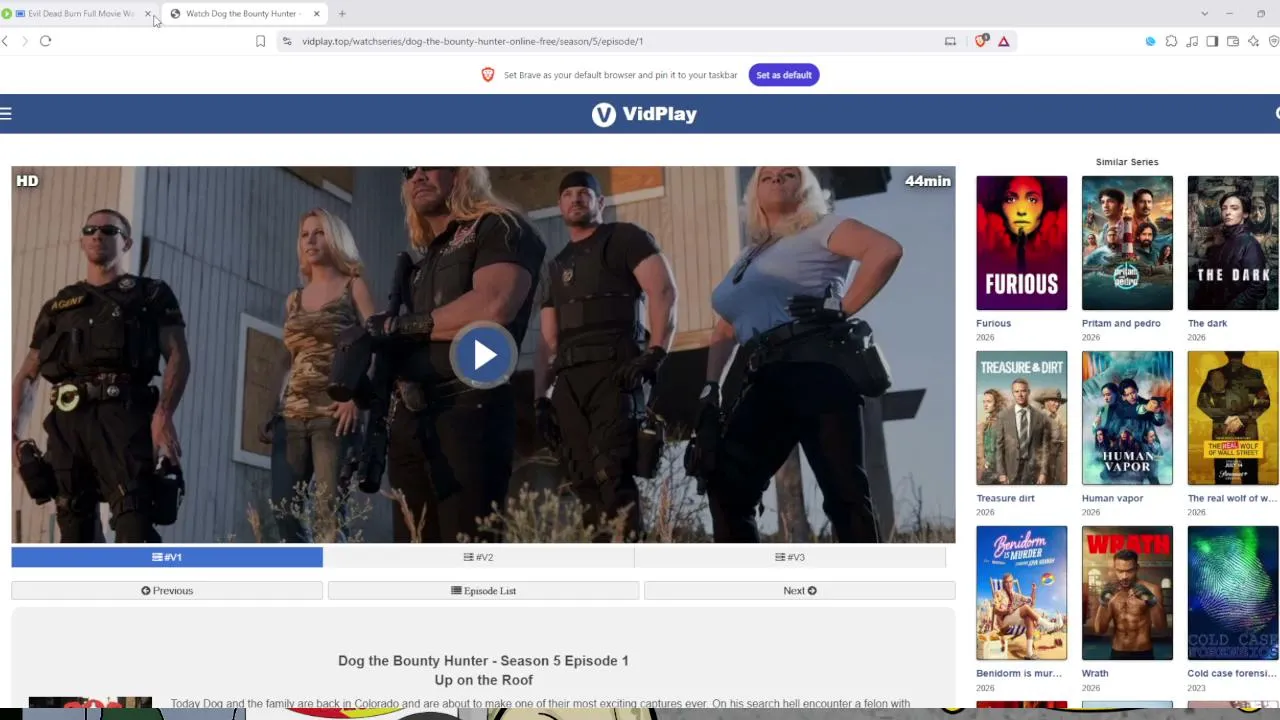1280x720 pixels.
Task: Click the screen cast icon in address bar
Action: [x=950, y=41]
